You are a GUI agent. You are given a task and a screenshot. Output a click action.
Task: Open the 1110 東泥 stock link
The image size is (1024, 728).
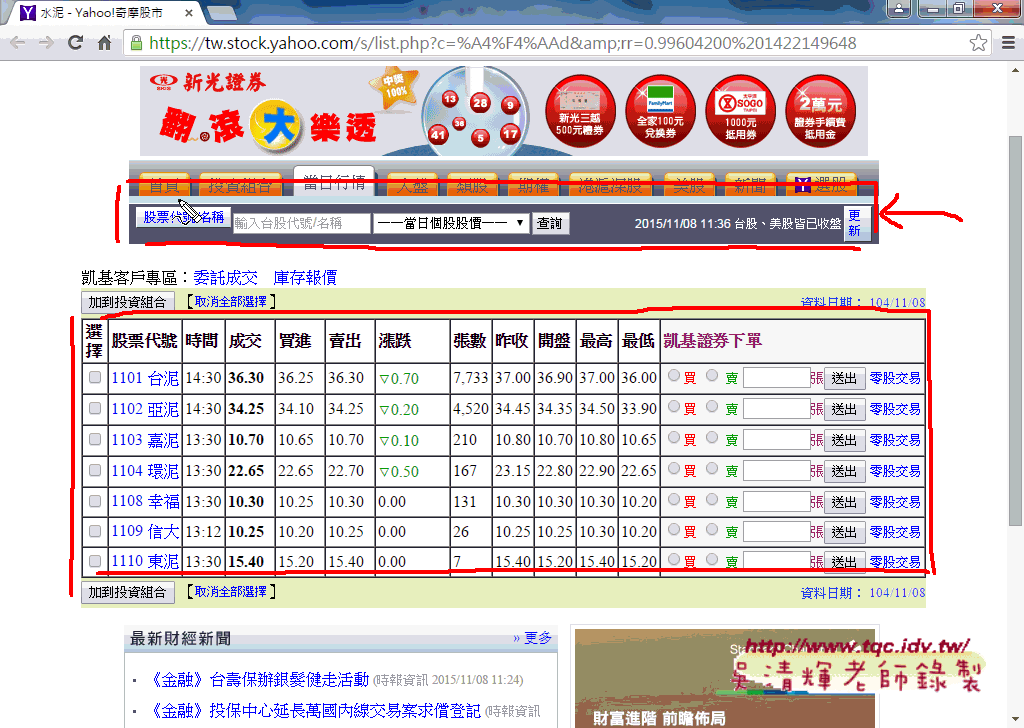point(144,561)
